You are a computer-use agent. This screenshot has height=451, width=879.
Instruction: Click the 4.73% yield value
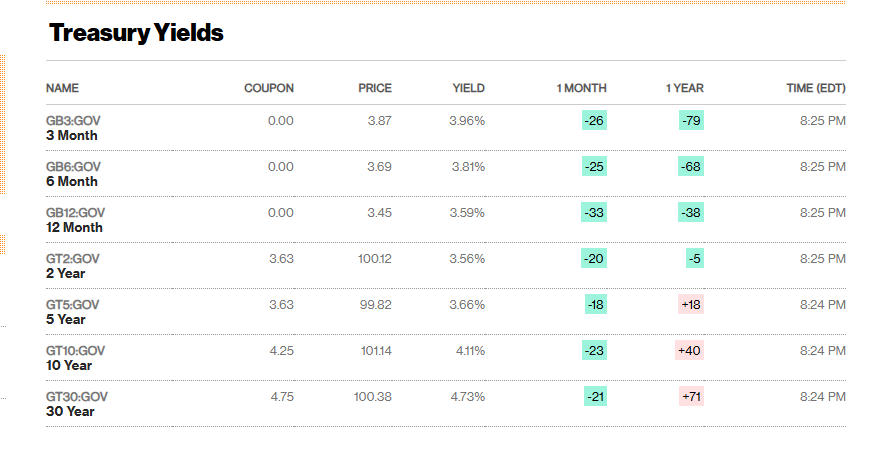(467, 397)
